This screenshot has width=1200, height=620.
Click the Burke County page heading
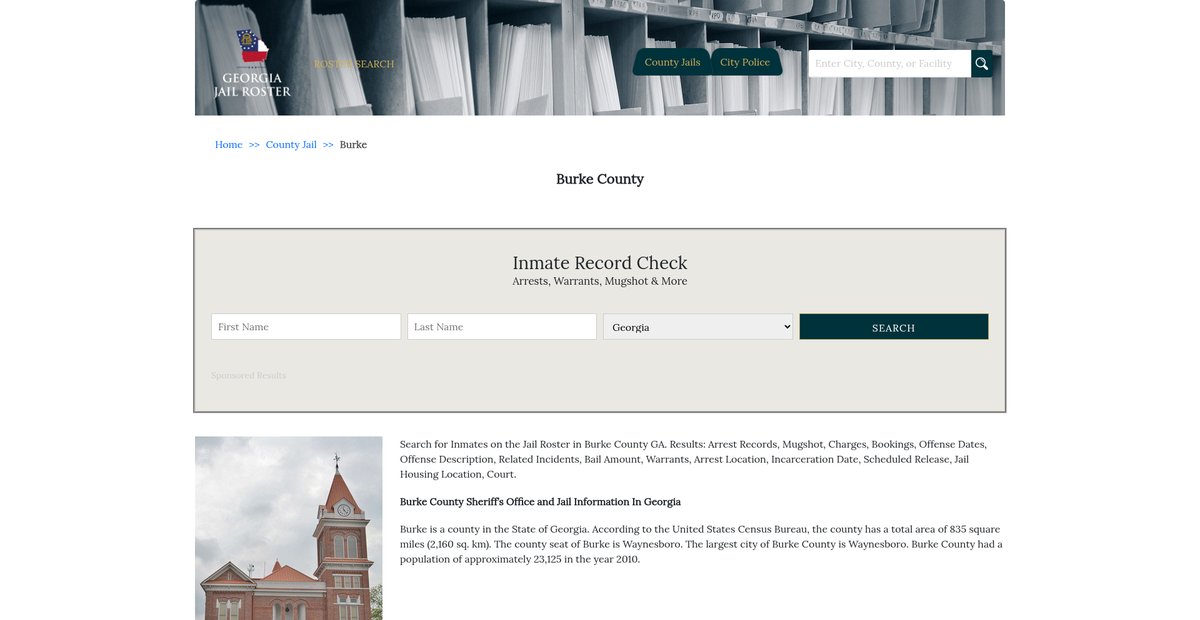(x=600, y=179)
